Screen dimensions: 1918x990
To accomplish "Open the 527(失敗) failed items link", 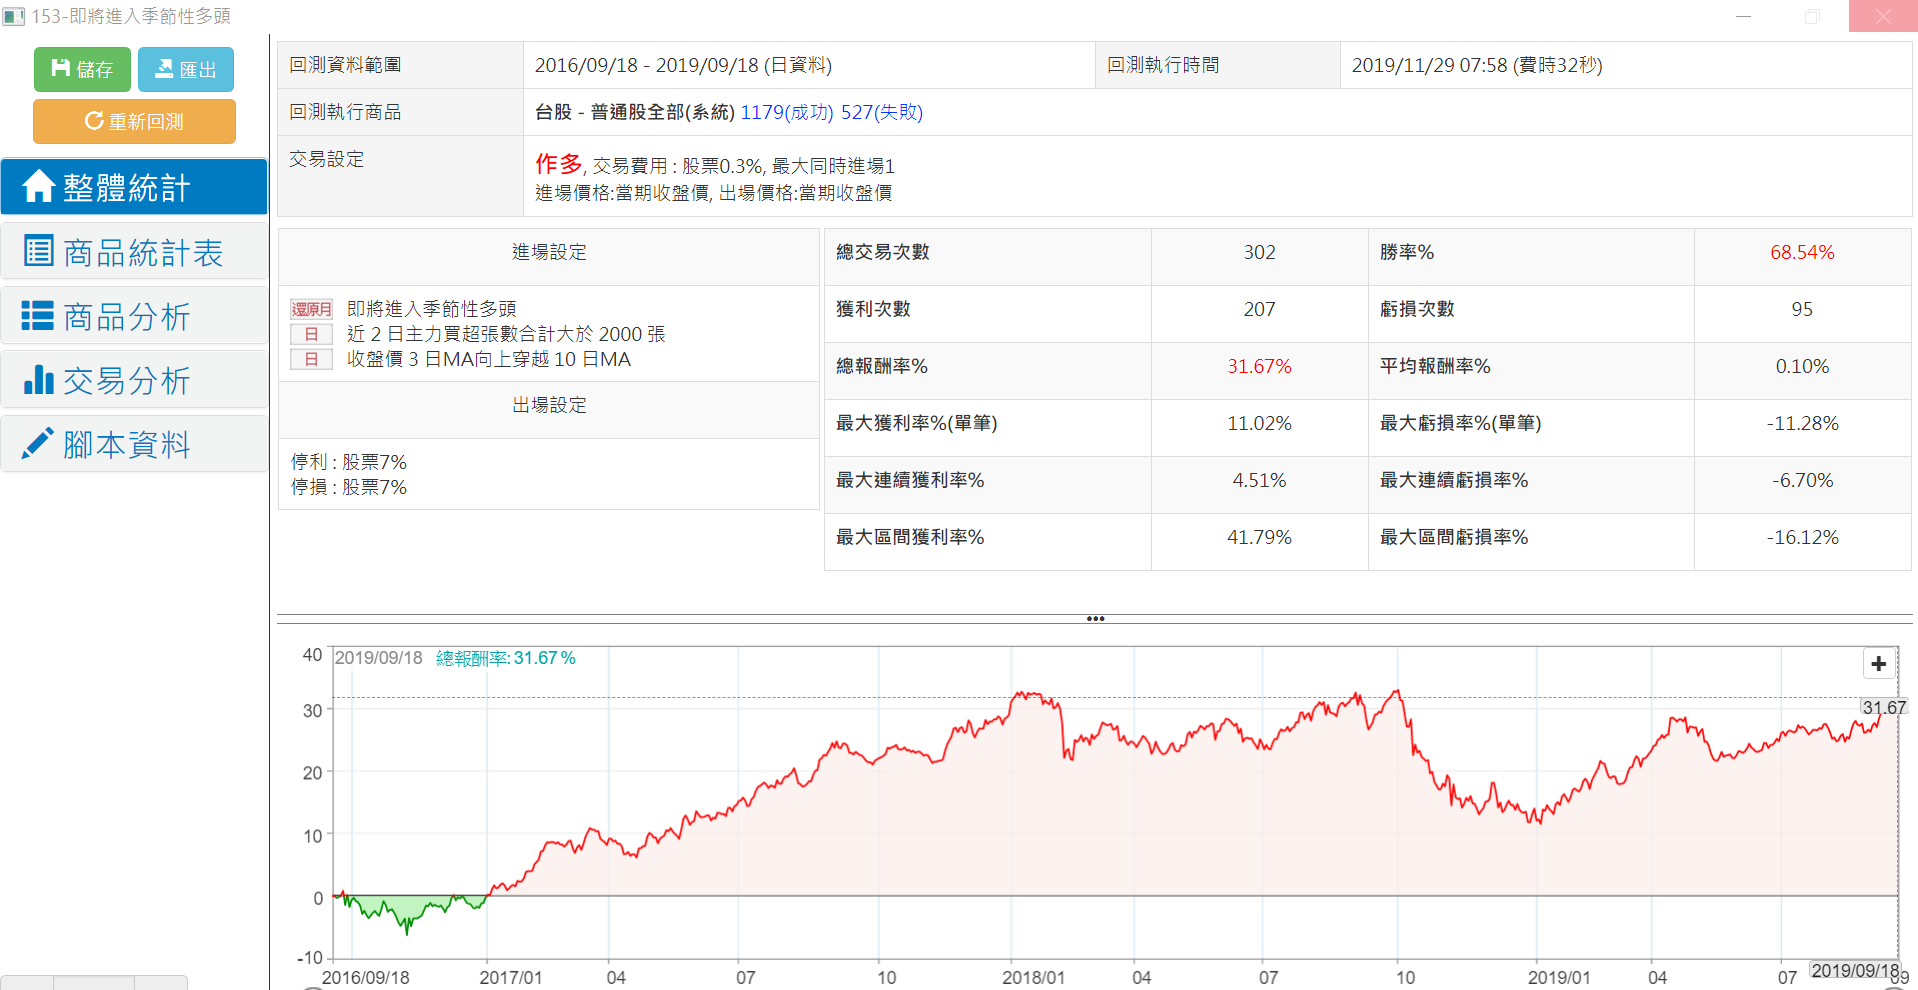I will [x=881, y=112].
